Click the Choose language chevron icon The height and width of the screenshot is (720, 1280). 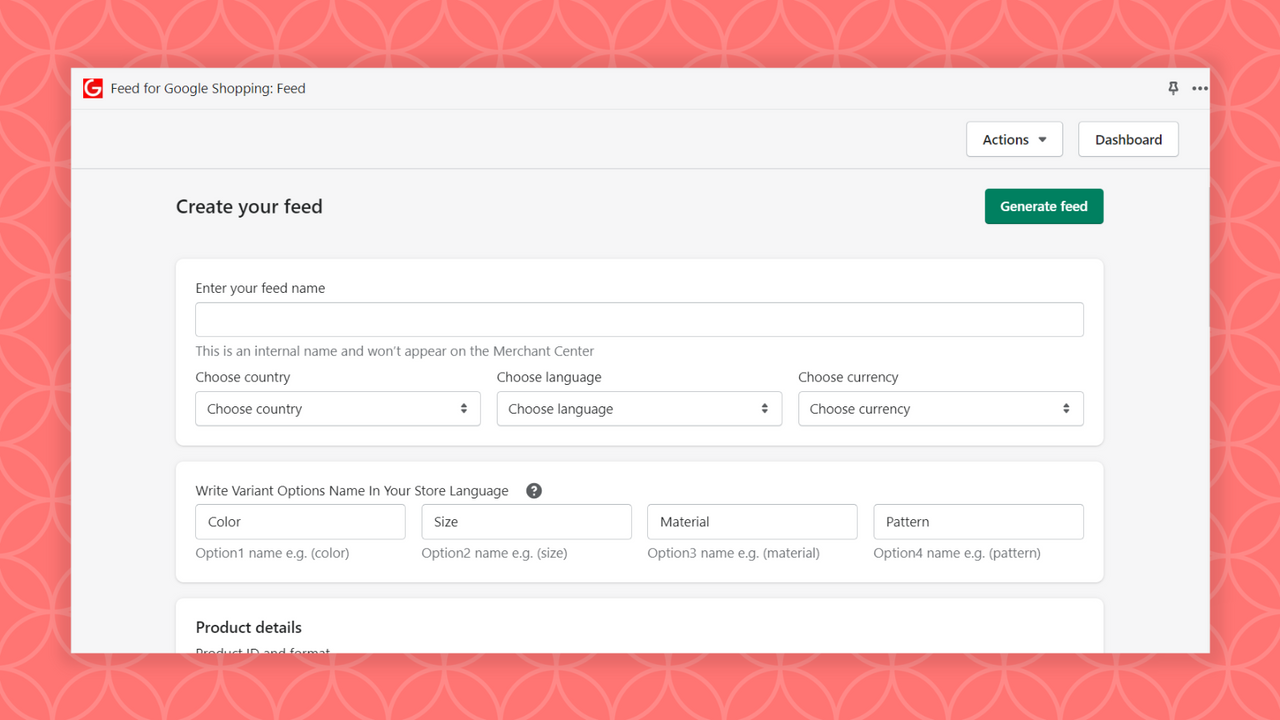765,408
